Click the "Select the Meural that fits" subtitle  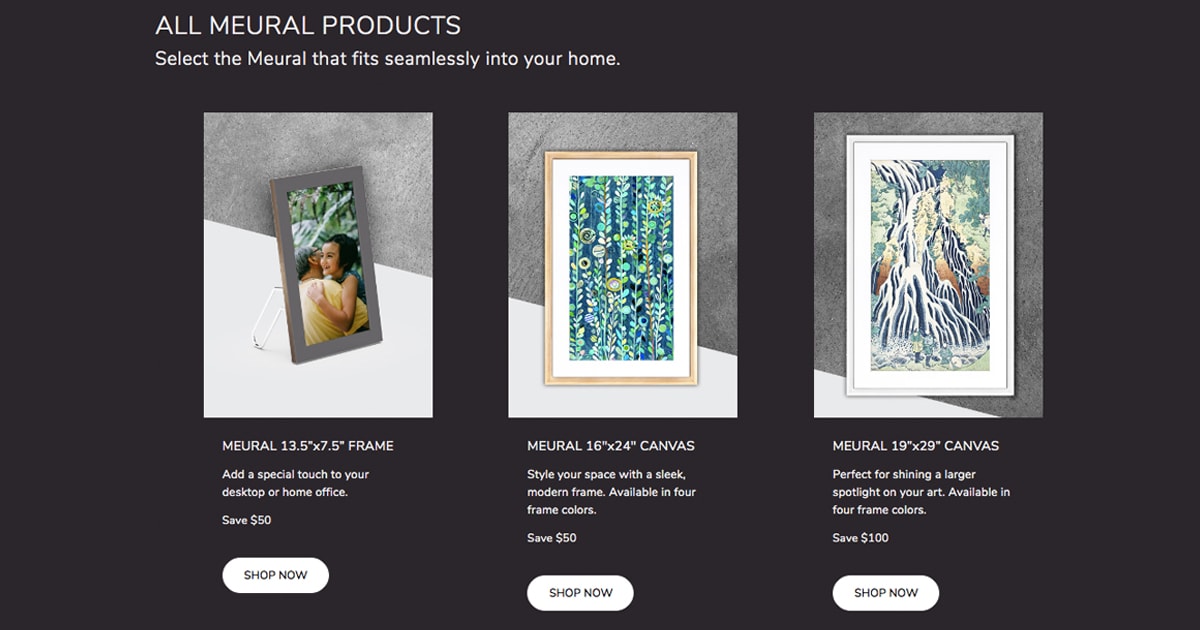point(388,59)
